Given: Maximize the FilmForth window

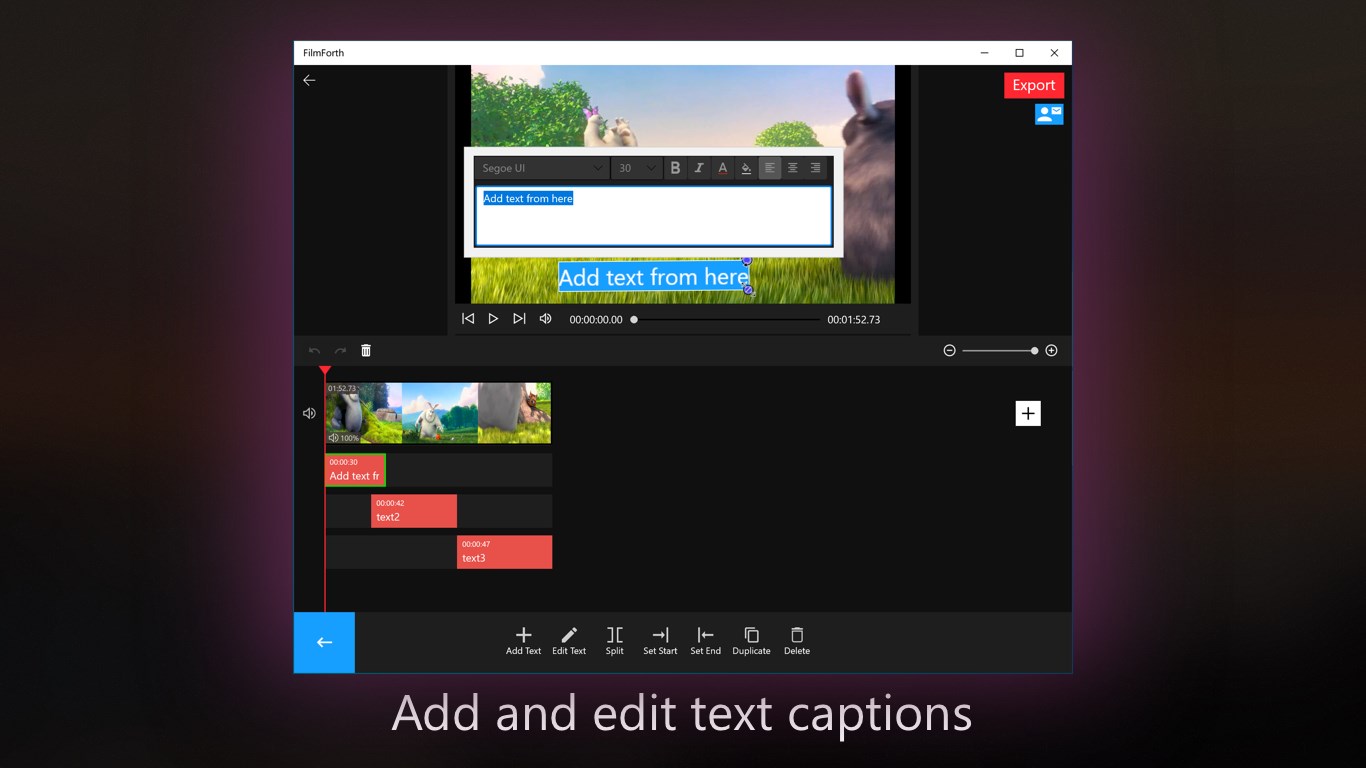Looking at the screenshot, I should pyautogui.click(x=1019, y=53).
